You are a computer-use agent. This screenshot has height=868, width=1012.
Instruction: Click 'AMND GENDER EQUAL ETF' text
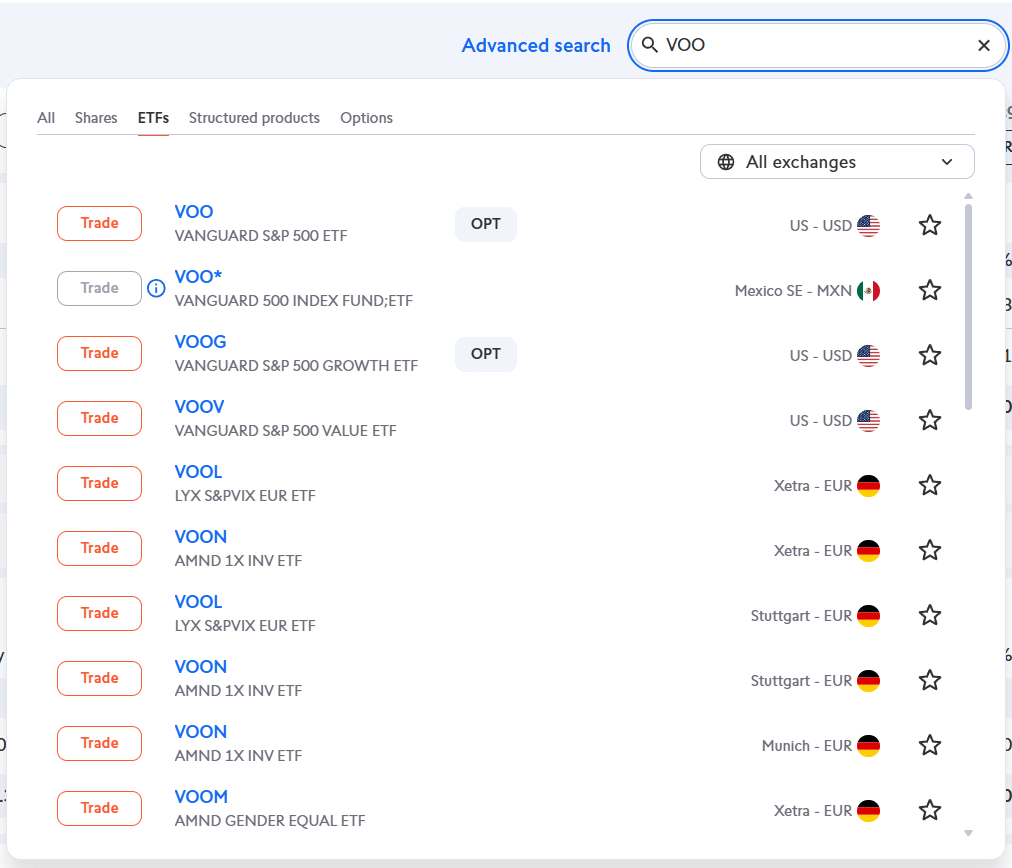tap(270, 820)
